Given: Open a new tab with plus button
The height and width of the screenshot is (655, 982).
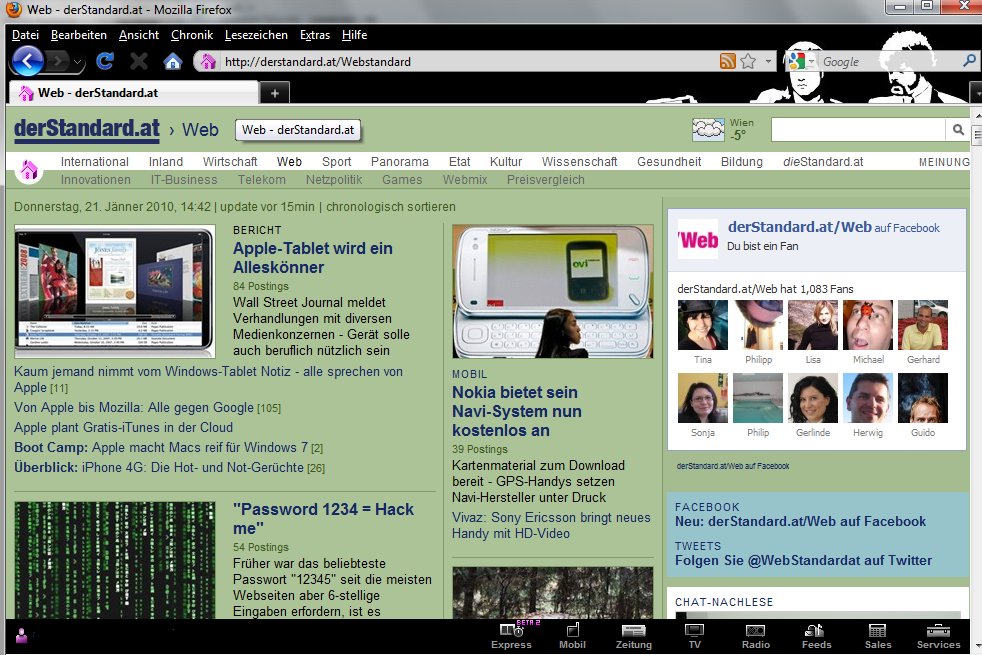Looking at the screenshot, I should (x=274, y=93).
